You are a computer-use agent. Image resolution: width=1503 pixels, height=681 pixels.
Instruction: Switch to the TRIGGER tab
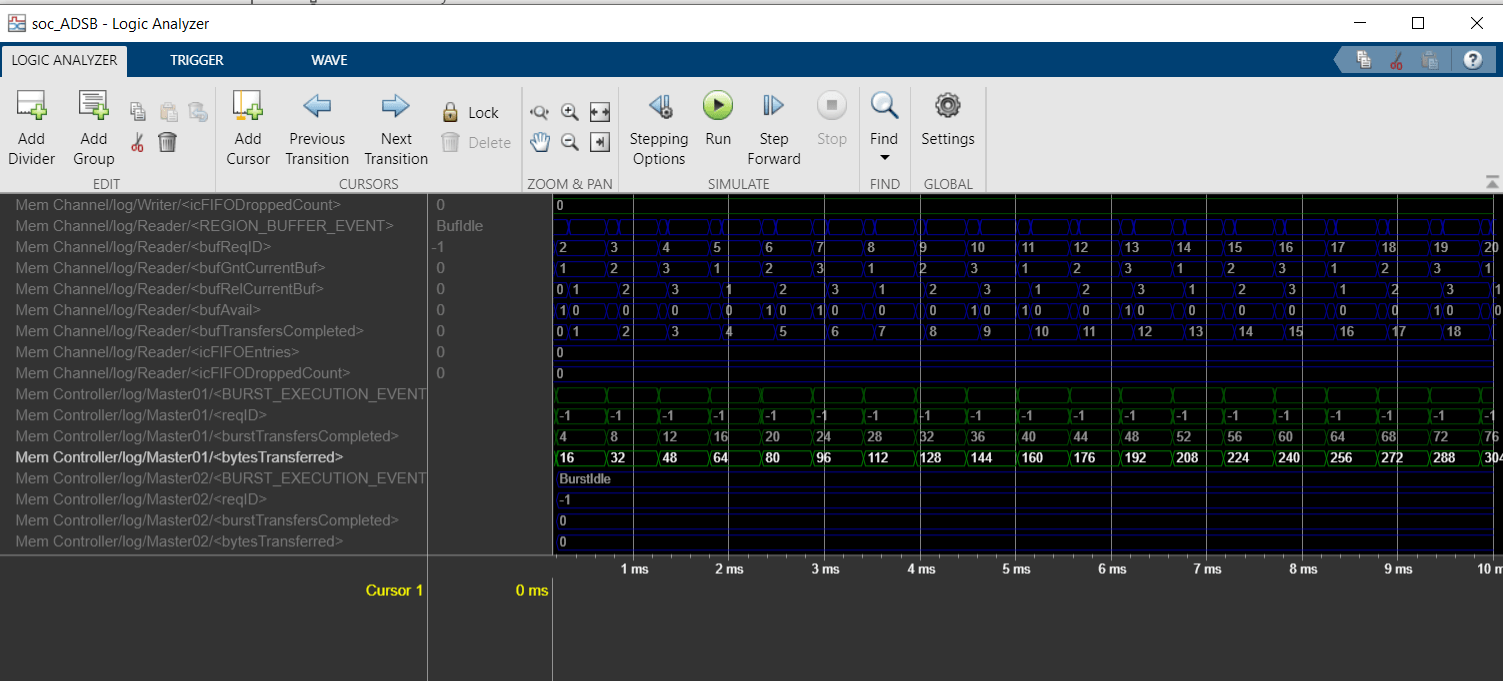(x=197, y=60)
